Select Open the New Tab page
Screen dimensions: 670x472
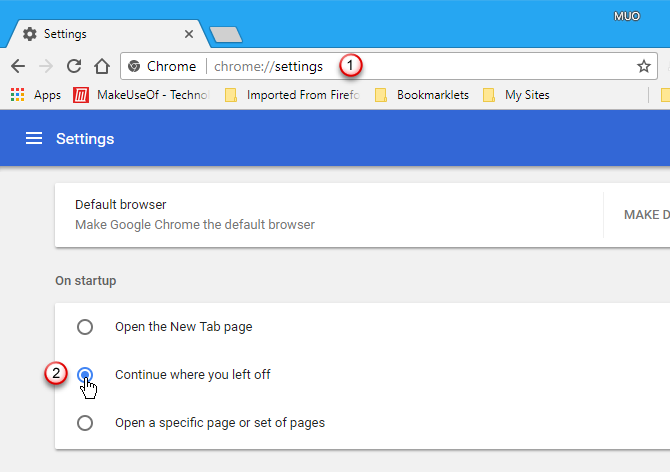[x=85, y=327]
